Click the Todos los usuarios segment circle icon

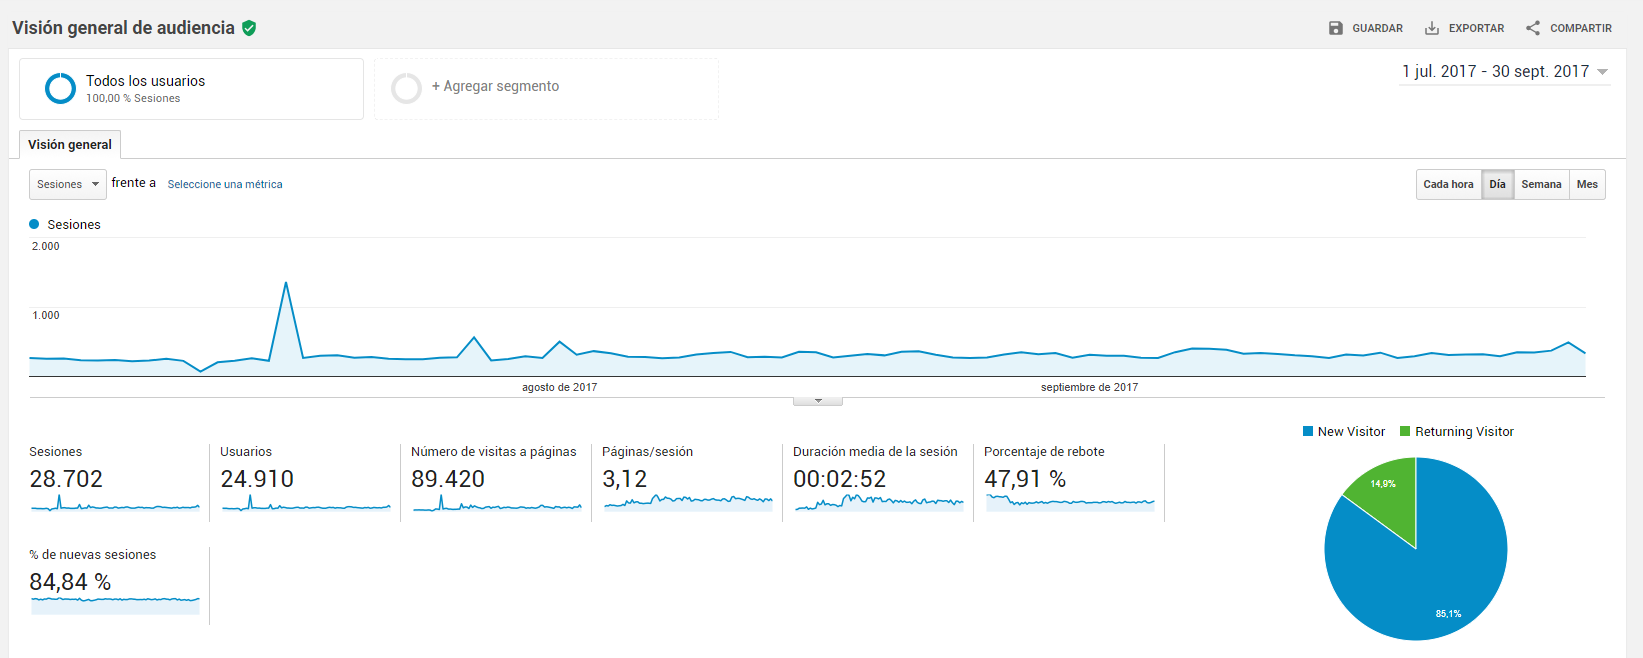click(60, 88)
